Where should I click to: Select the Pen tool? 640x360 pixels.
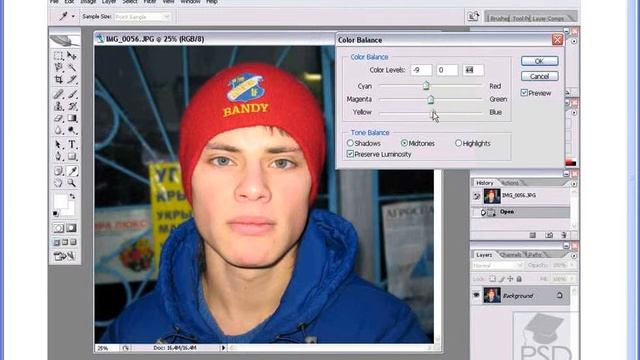[58, 157]
